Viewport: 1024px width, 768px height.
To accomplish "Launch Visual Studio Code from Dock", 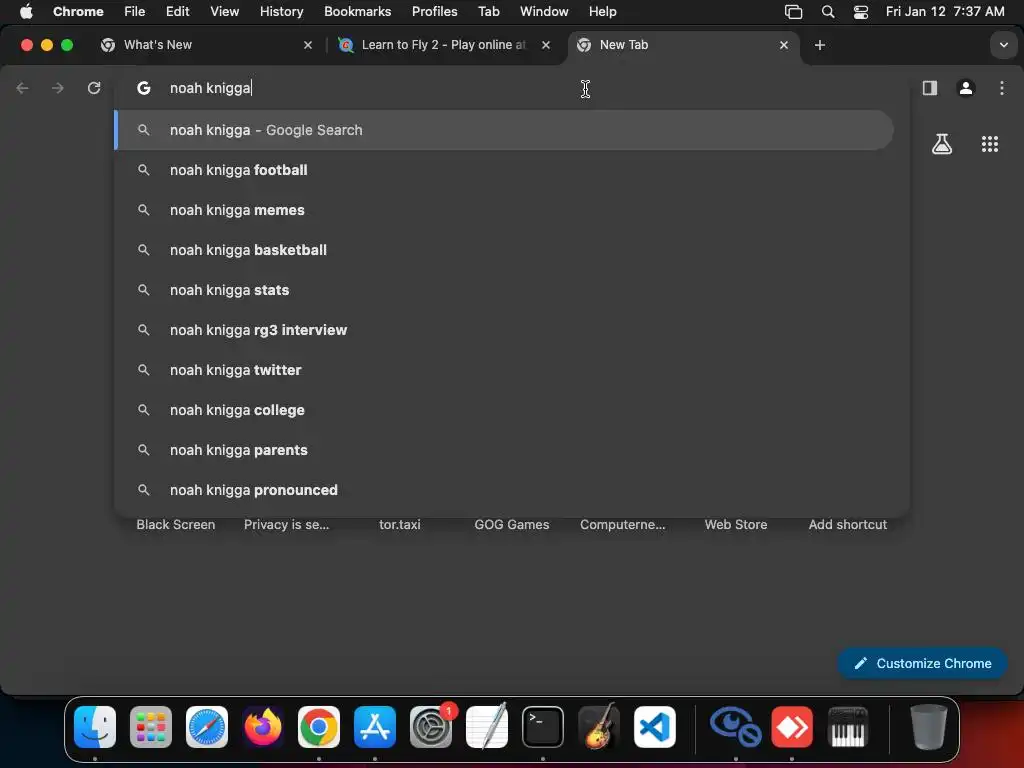I will point(655,727).
